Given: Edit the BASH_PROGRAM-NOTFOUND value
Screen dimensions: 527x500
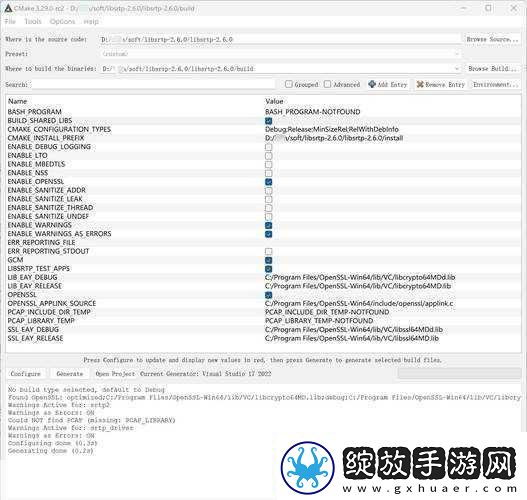Looking at the screenshot, I should [313, 112].
